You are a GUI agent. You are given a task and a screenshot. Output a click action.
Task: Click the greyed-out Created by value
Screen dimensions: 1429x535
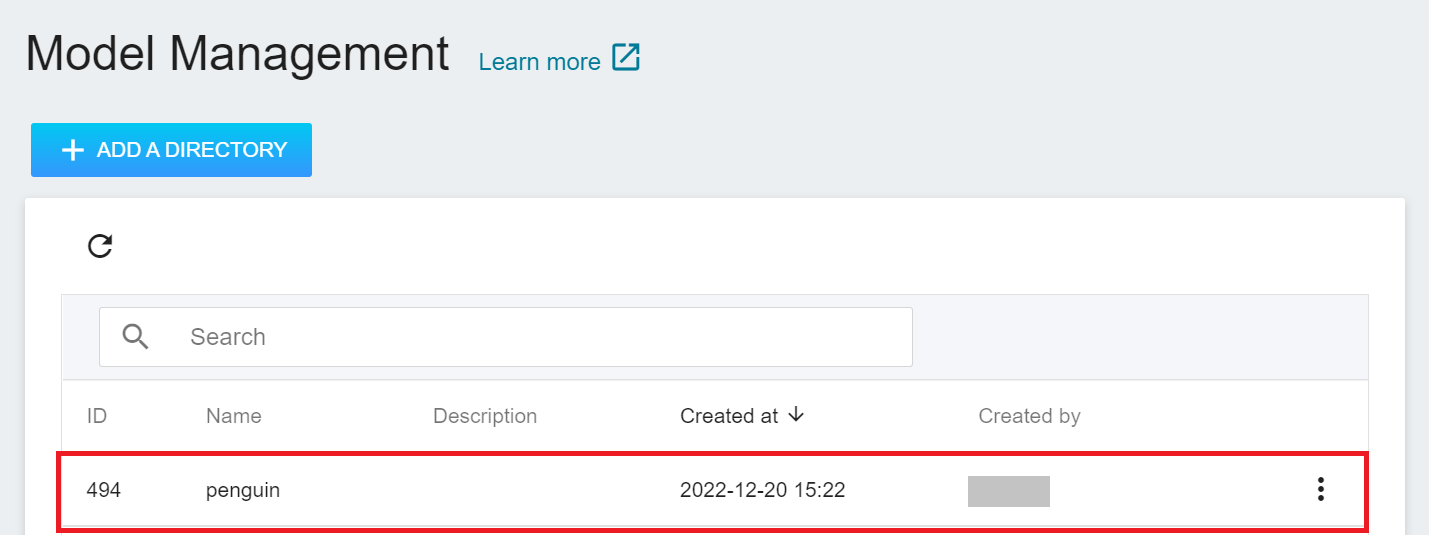coord(1008,491)
